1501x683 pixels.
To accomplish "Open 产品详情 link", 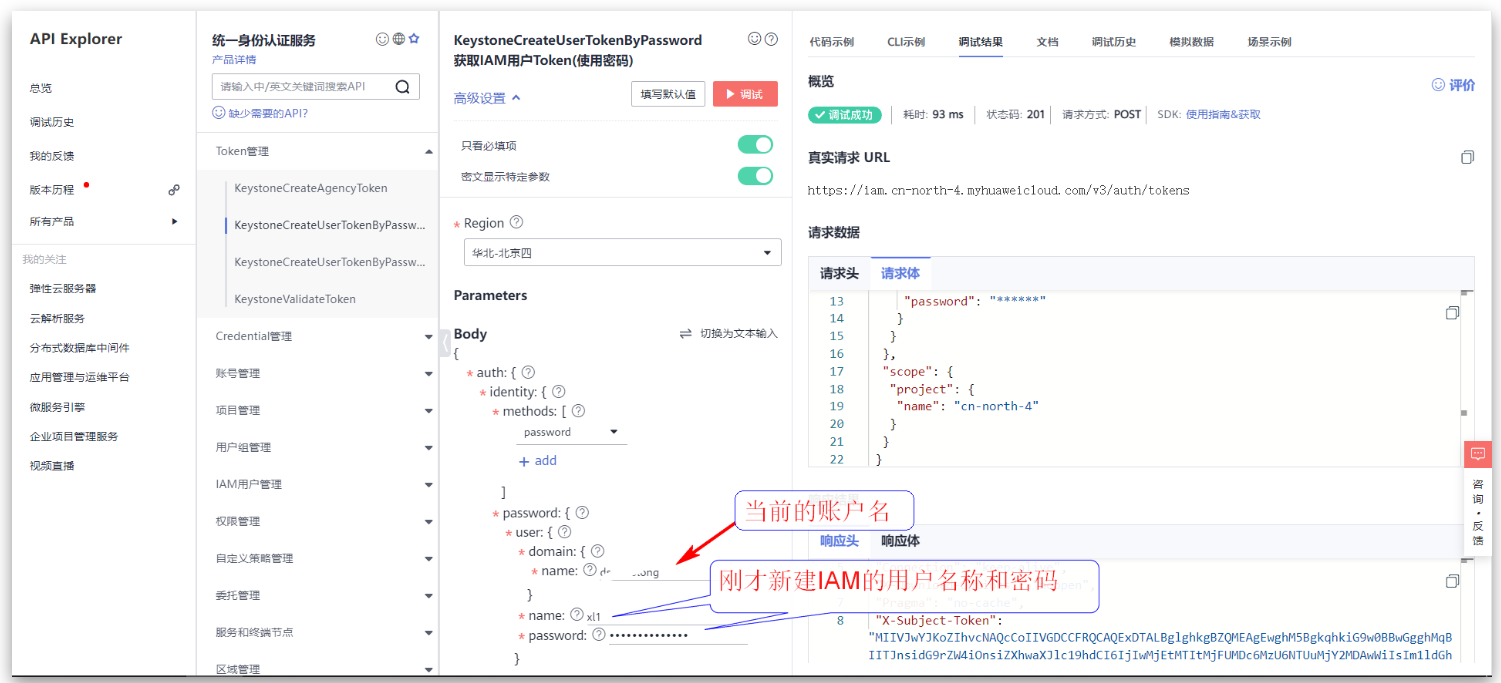I will point(234,60).
